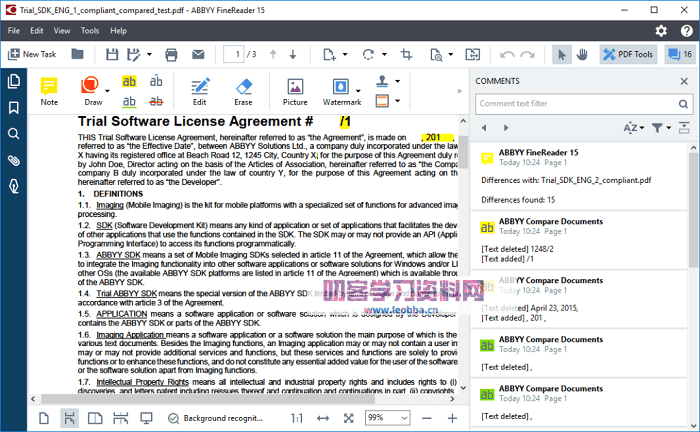Open the Bookmarks panel in the left sidebar
The image size is (700, 432).
point(14,108)
